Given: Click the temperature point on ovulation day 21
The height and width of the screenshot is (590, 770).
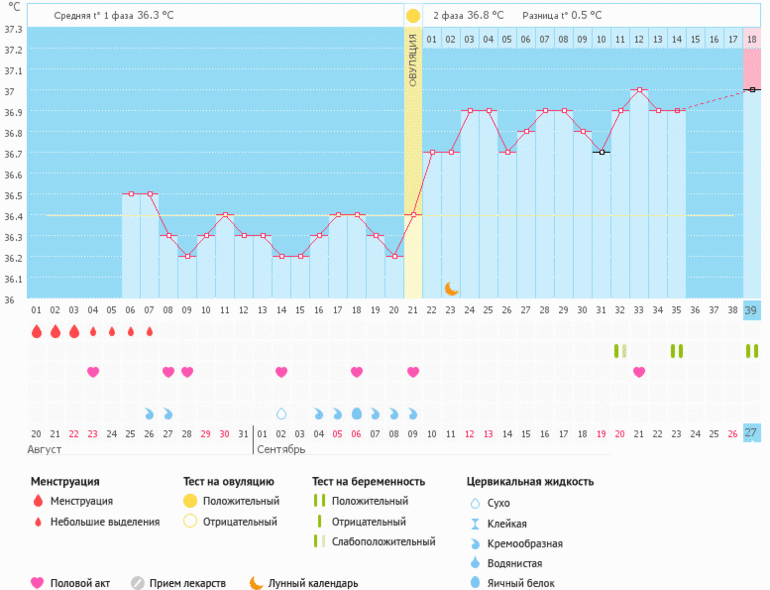Looking at the screenshot, I should (x=413, y=214).
